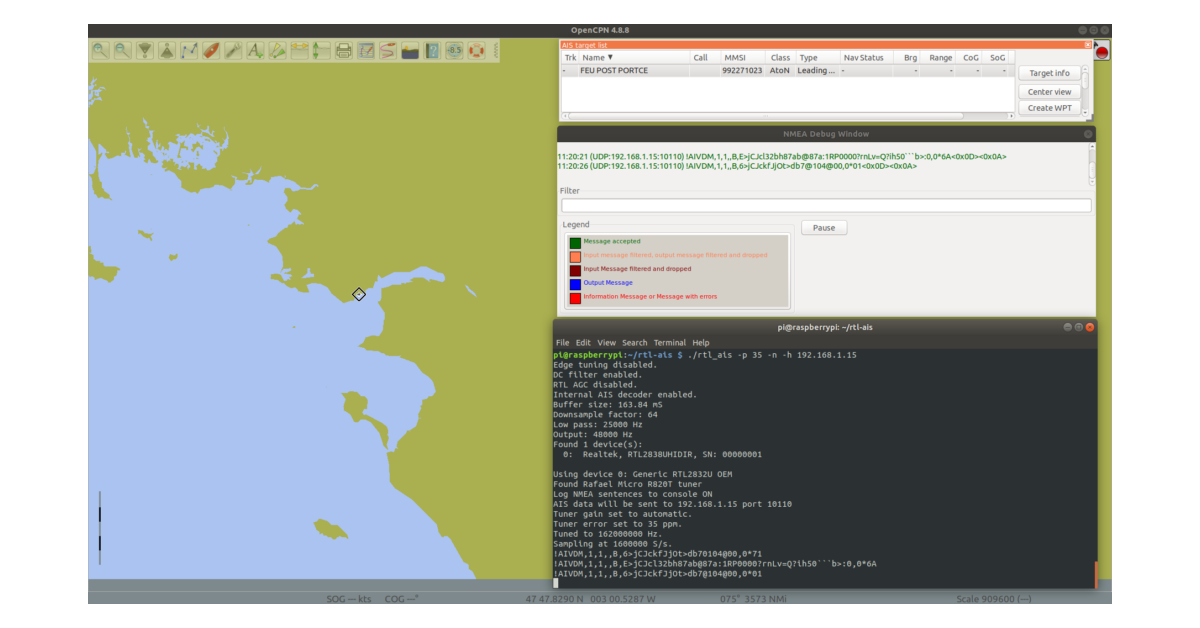Click the Zoom In magnifier tool
Screen dimensions: 1200x628
(x=100, y=50)
